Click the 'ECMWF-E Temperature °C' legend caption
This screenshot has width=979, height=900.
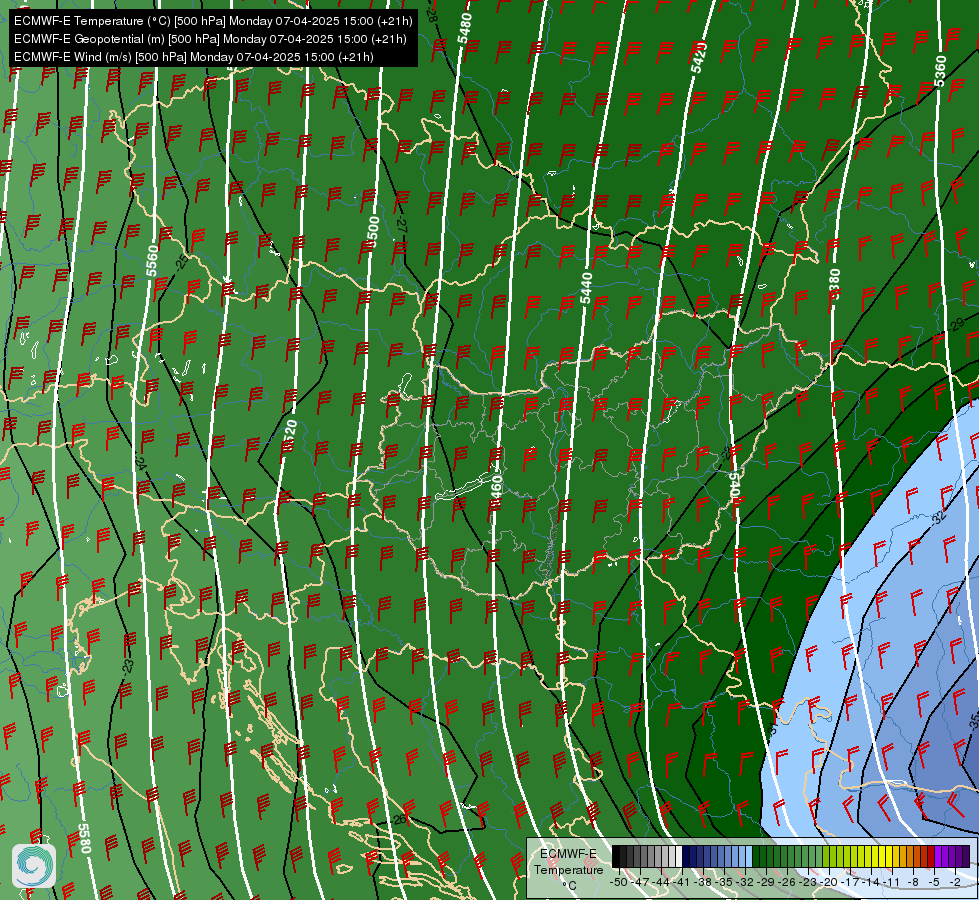(x=569, y=869)
